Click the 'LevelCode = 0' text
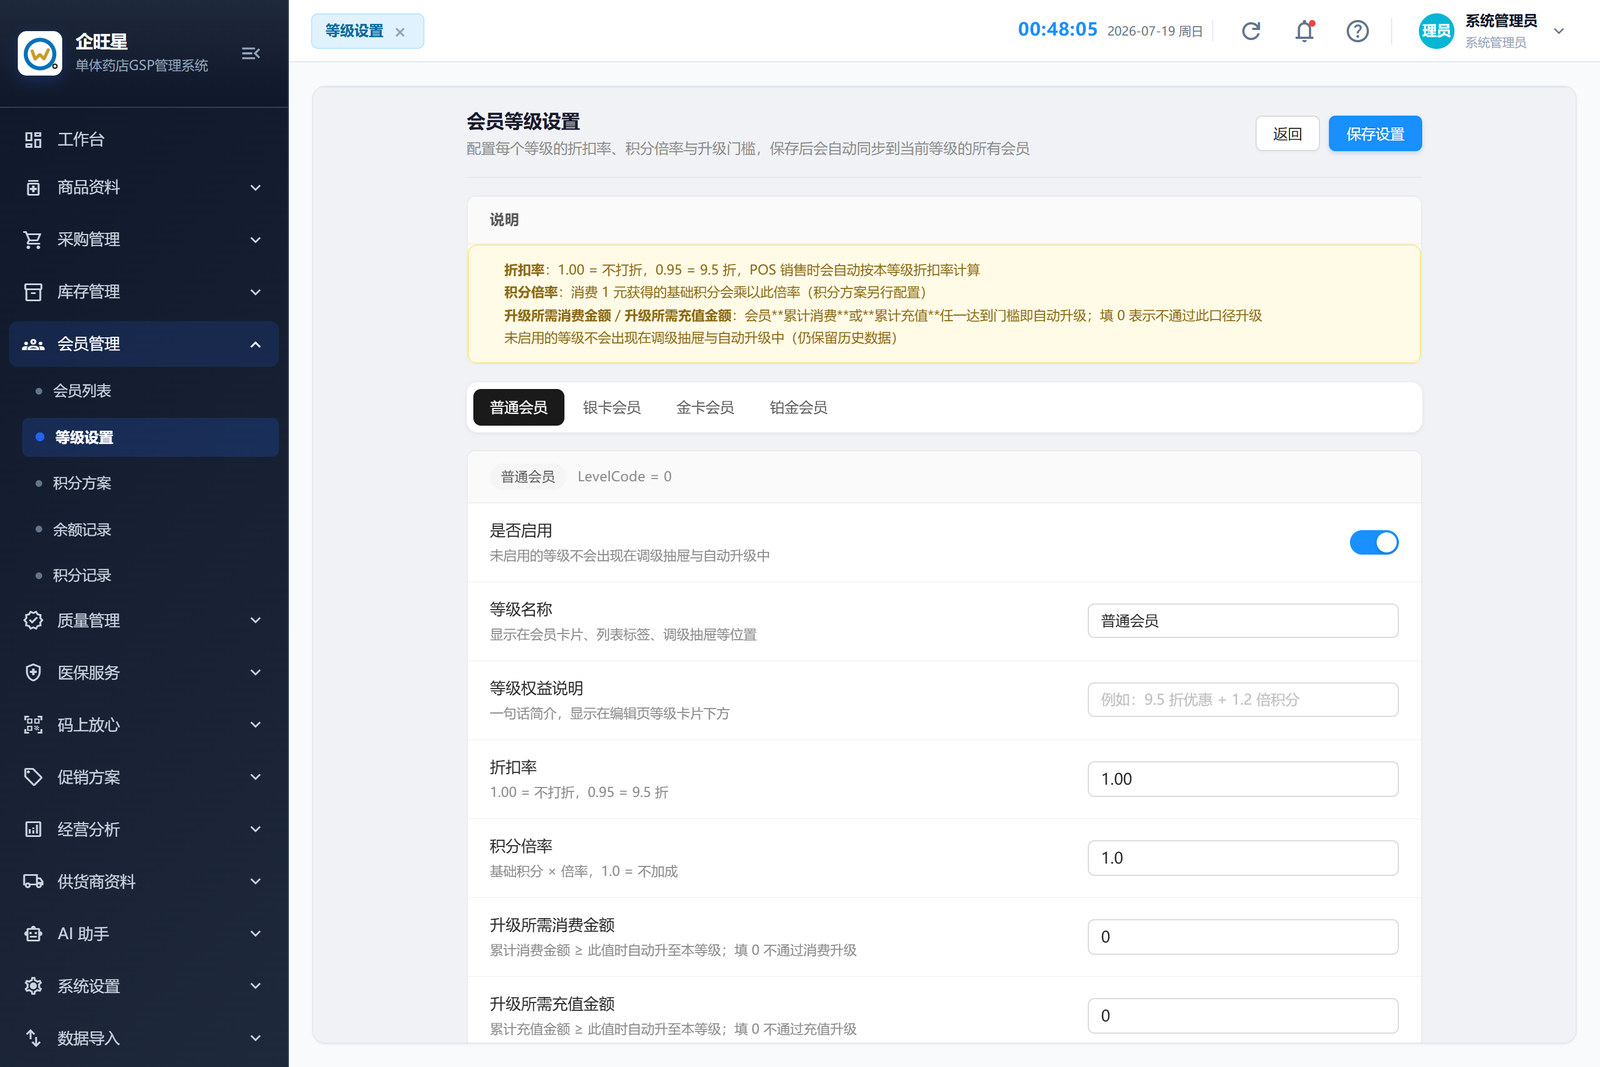Viewport: 1600px width, 1067px height. click(624, 477)
